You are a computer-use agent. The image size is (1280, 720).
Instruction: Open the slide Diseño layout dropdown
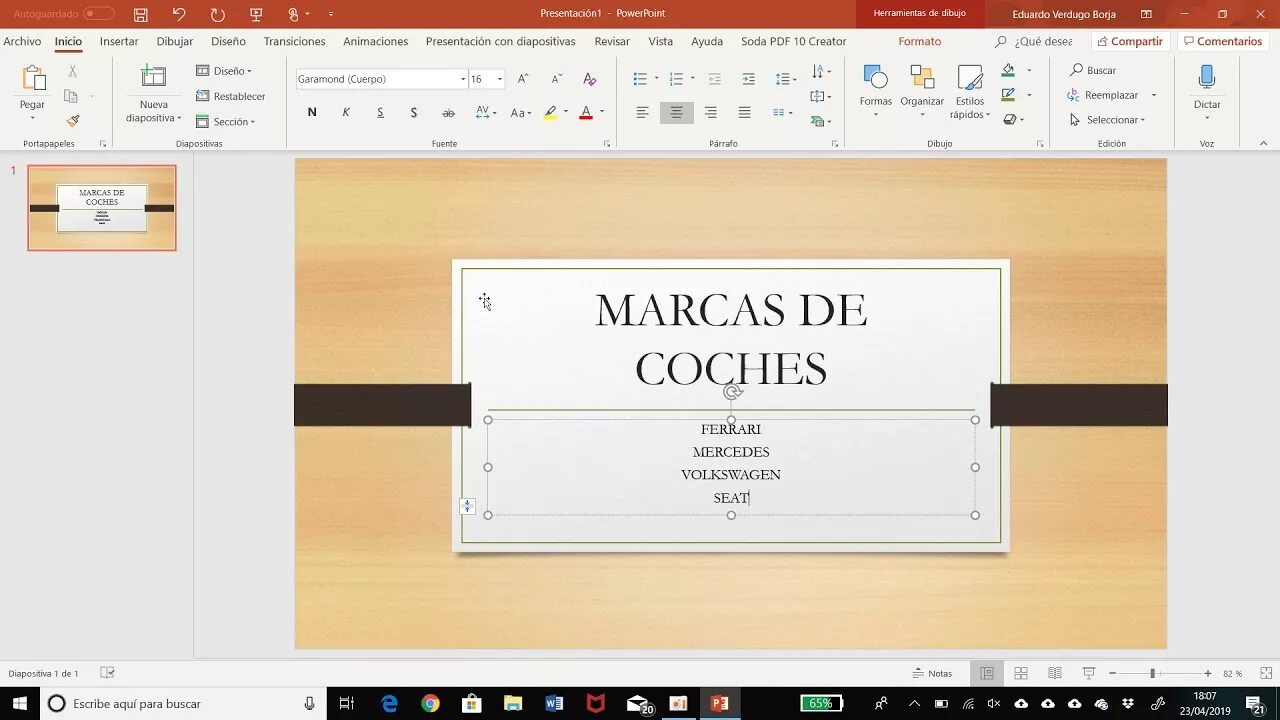click(x=224, y=71)
